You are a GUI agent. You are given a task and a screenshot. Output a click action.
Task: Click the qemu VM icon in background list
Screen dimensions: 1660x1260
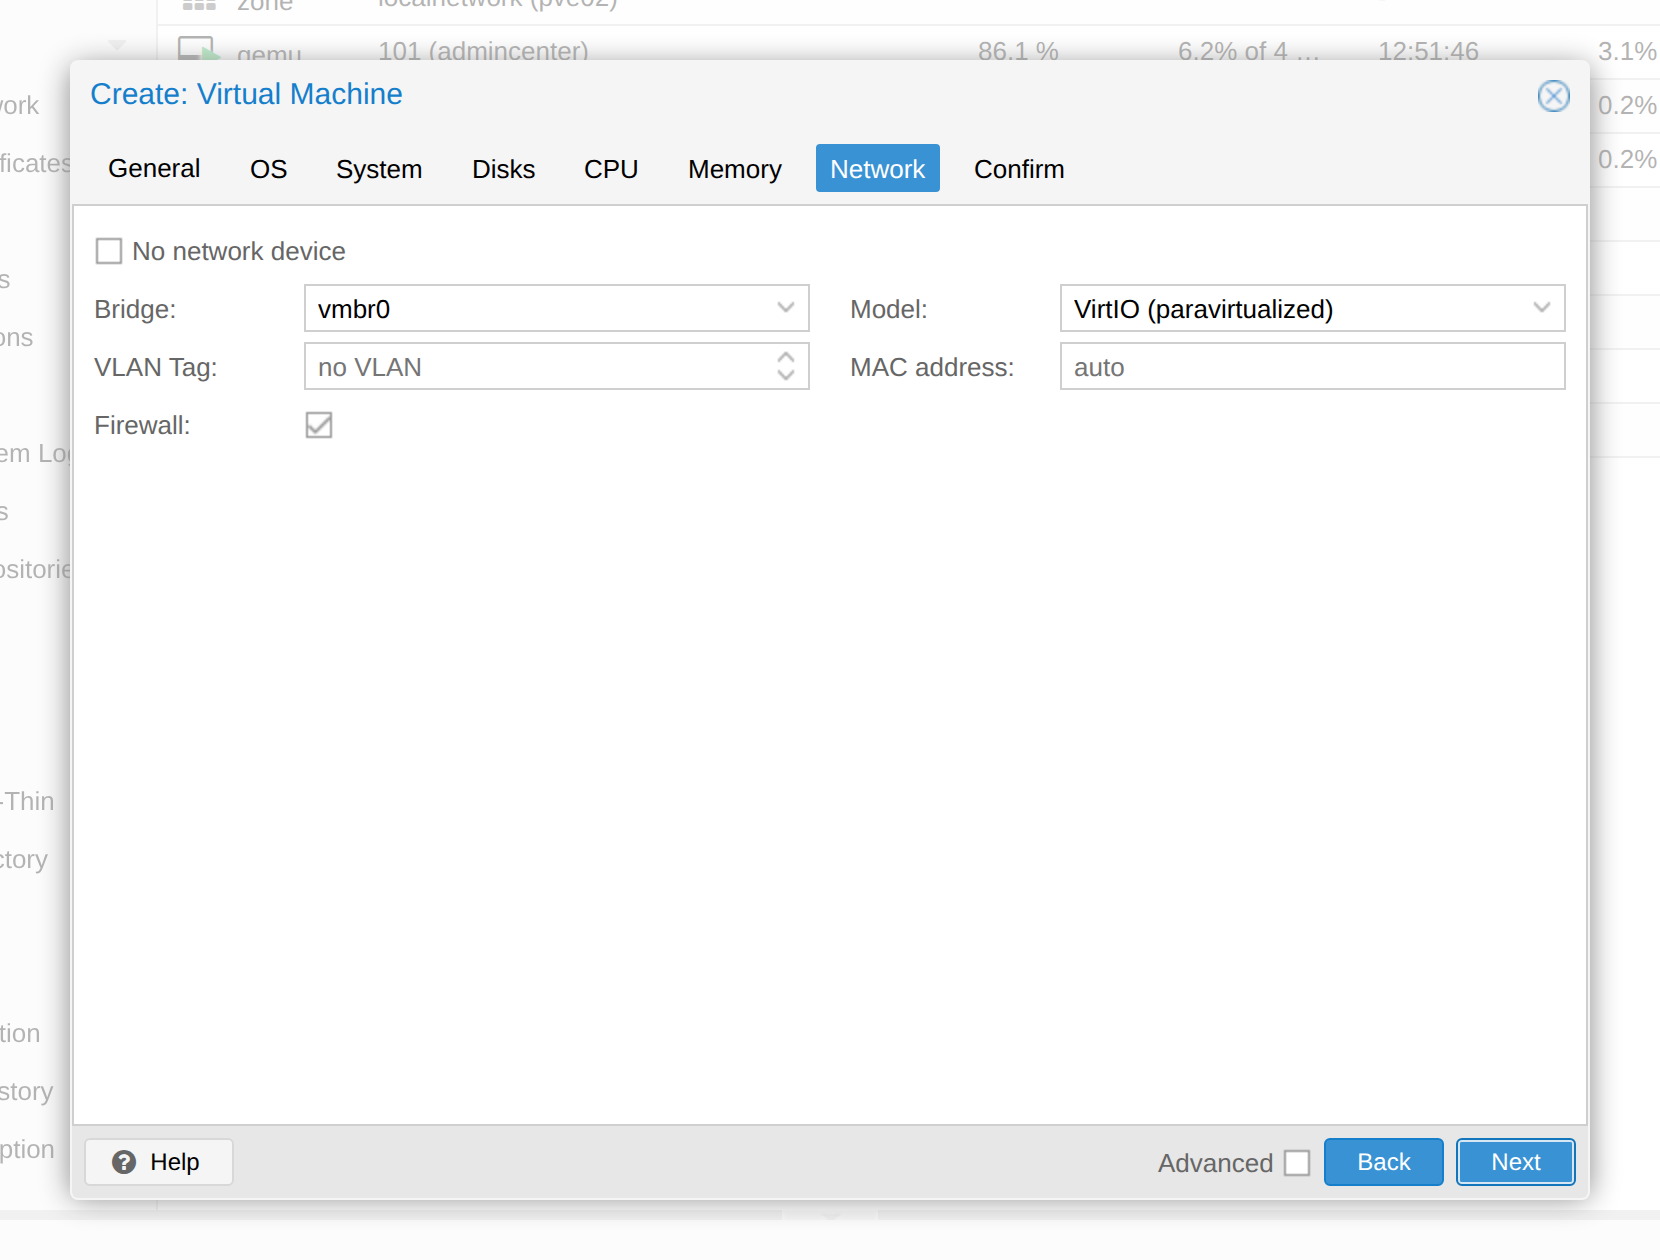pyautogui.click(x=197, y=48)
